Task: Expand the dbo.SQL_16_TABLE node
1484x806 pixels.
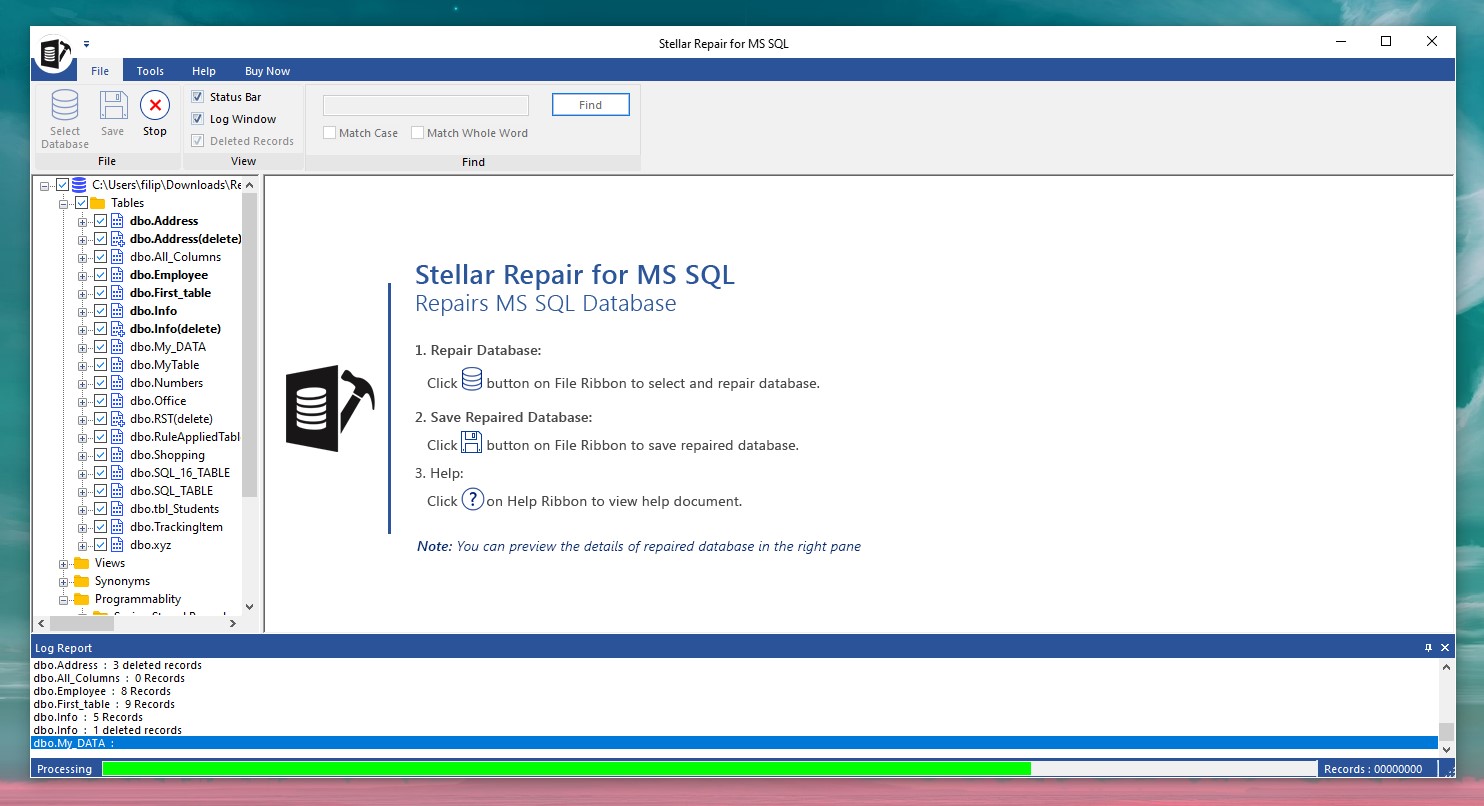Action: pos(83,473)
